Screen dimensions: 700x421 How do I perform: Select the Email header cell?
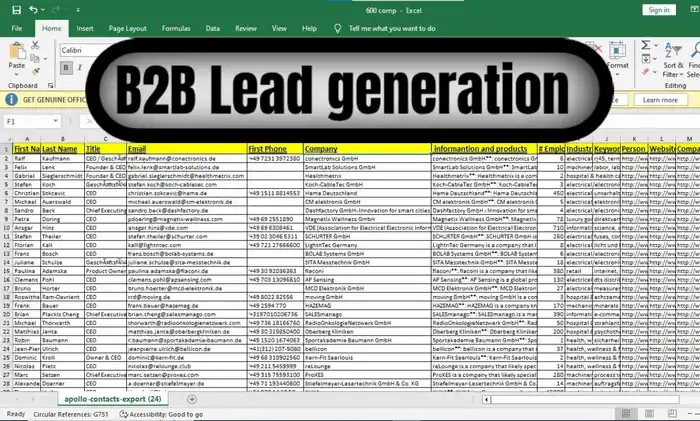(x=187, y=149)
